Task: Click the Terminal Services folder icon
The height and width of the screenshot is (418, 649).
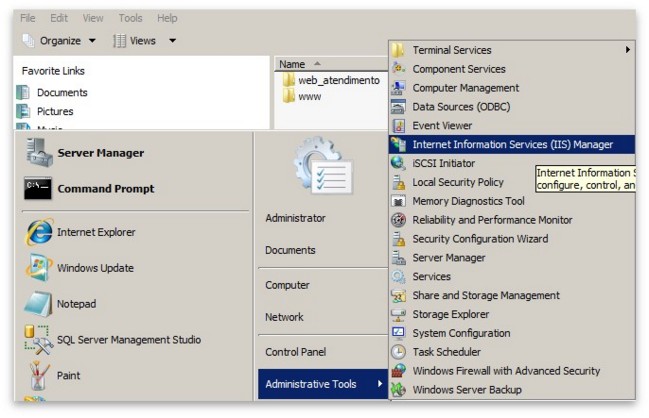Action: tap(398, 50)
